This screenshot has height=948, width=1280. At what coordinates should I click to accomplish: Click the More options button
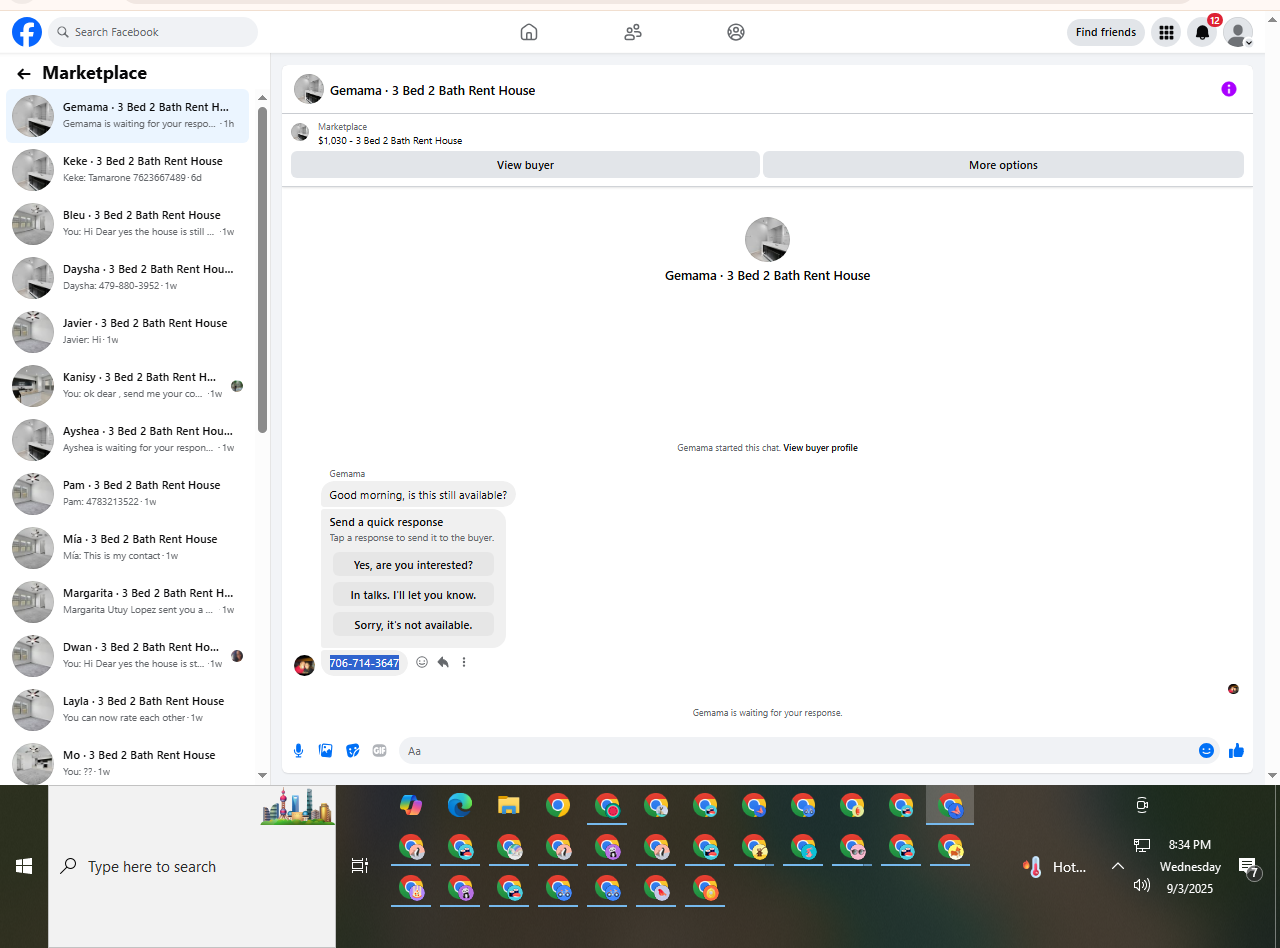click(x=1003, y=165)
